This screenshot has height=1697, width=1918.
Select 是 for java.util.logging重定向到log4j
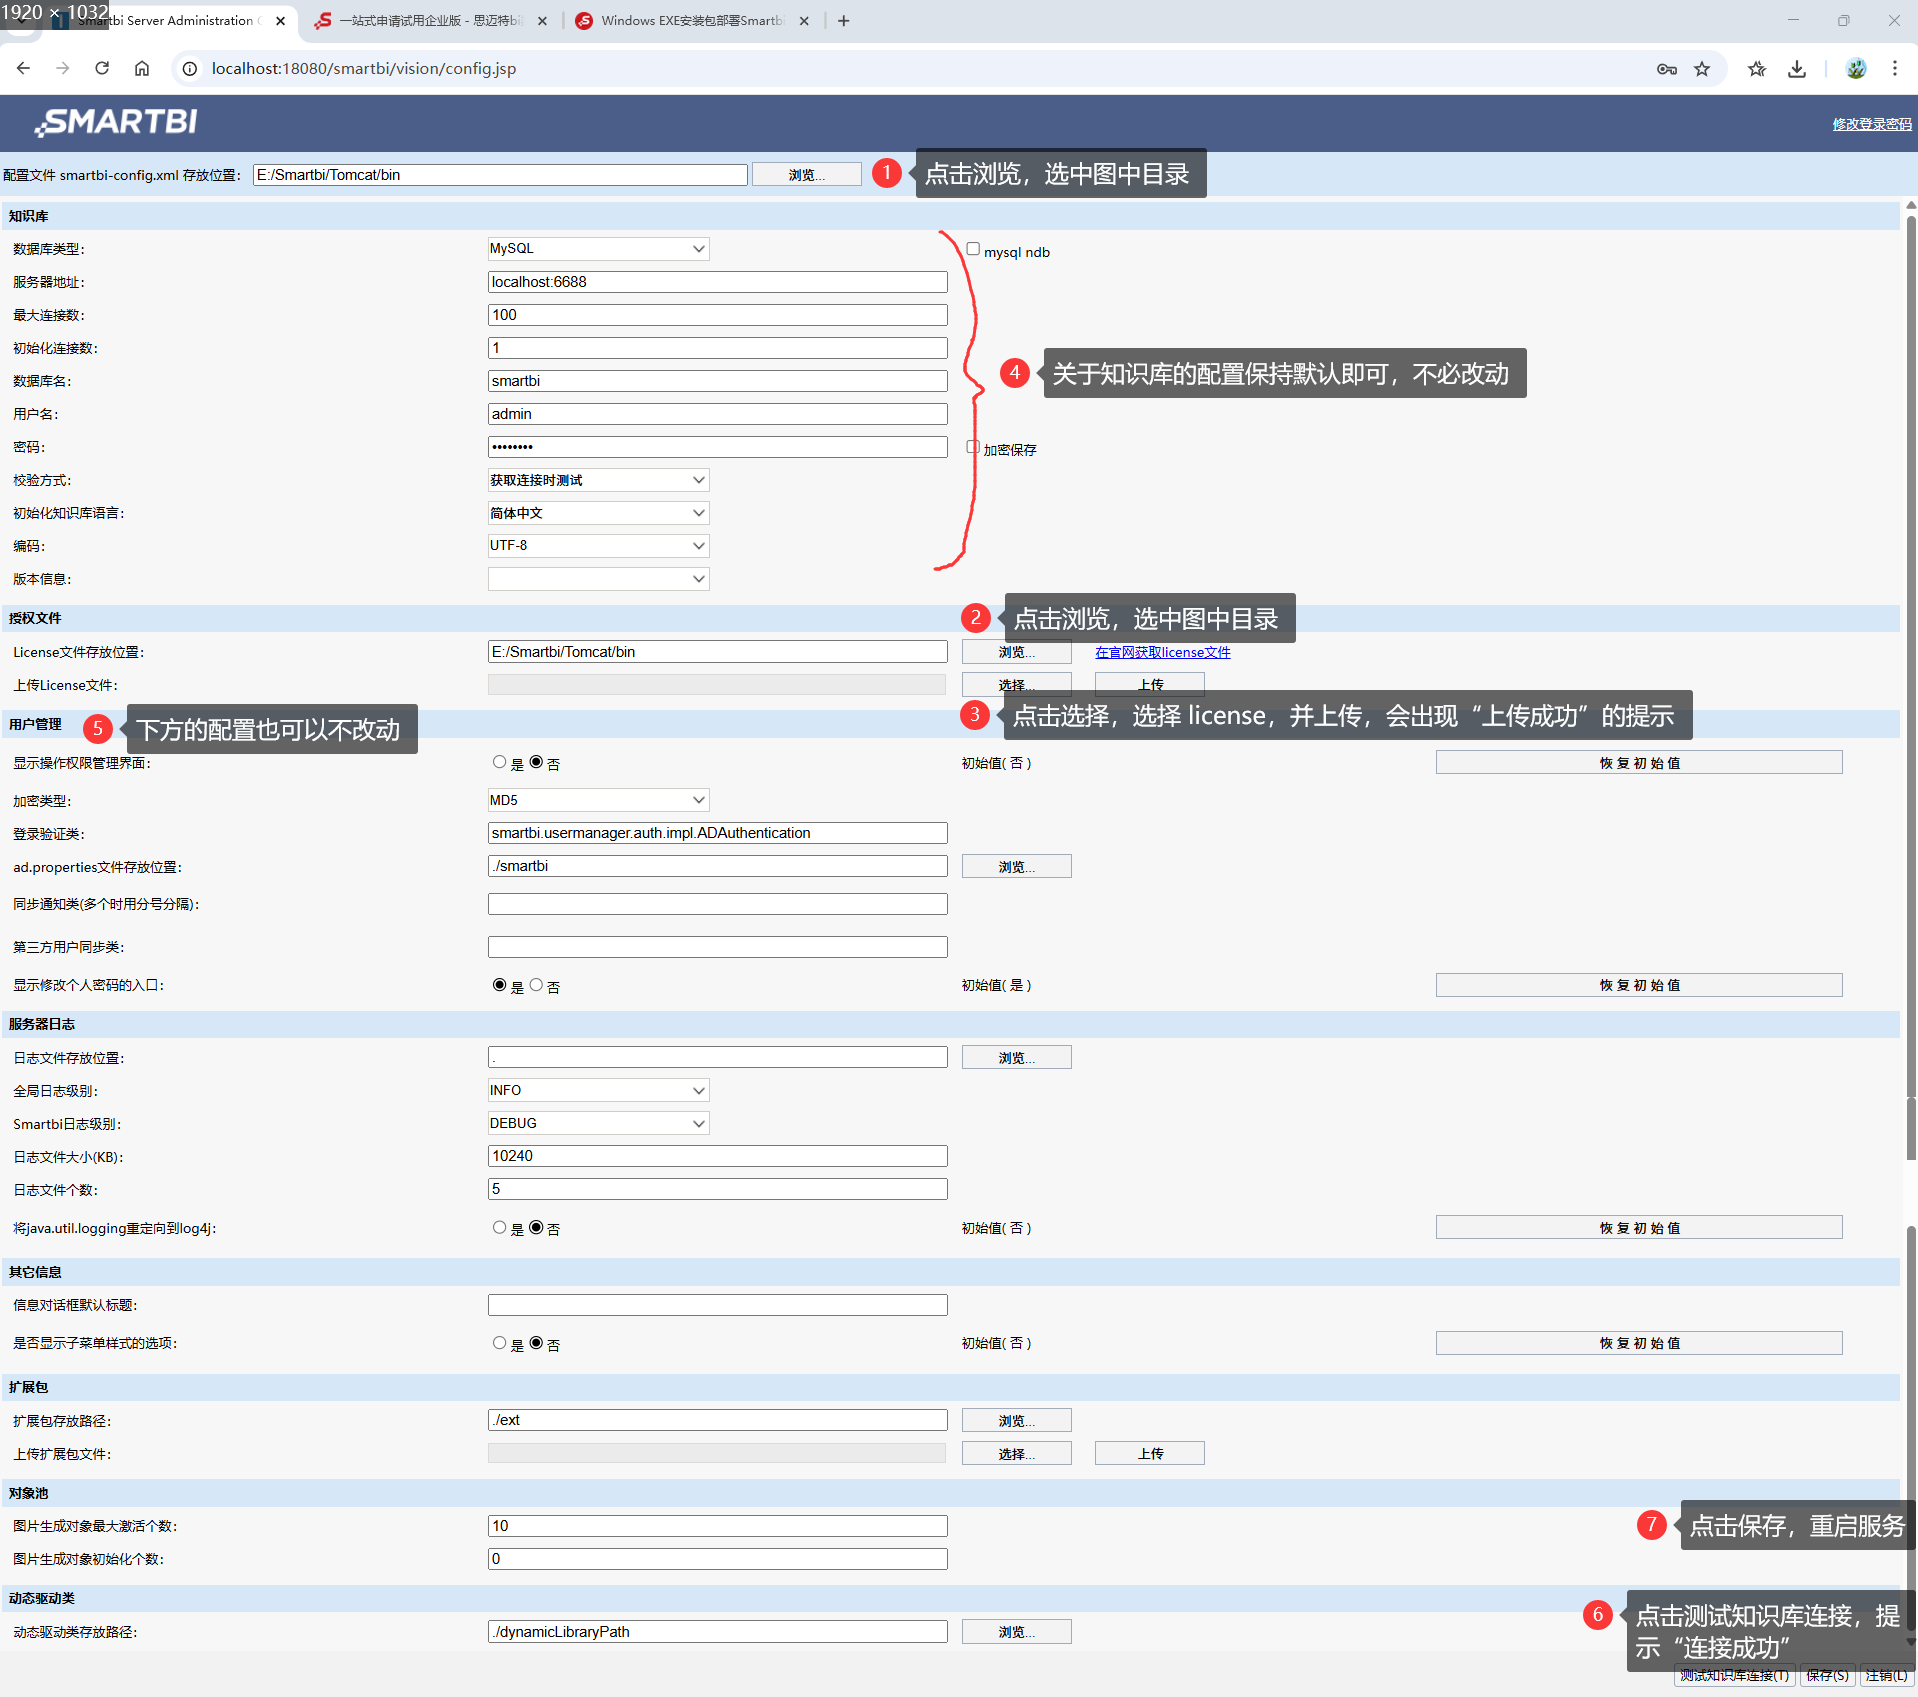(499, 1227)
